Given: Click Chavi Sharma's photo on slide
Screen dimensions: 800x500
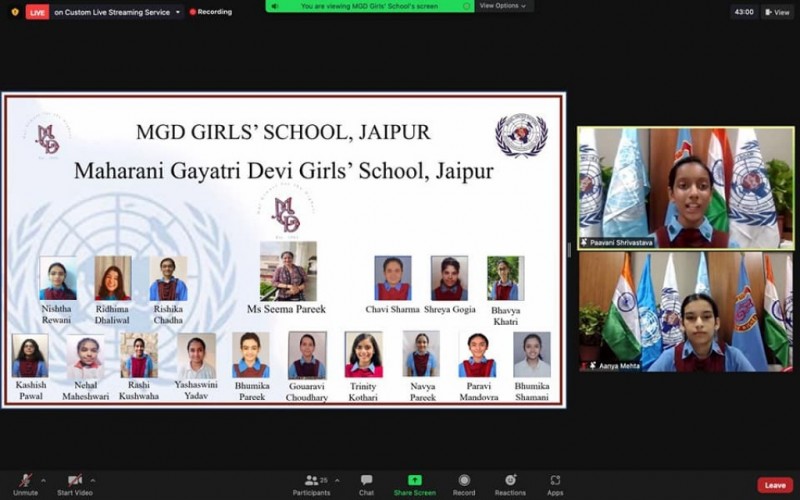Looking at the screenshot, I should [393, 278].
